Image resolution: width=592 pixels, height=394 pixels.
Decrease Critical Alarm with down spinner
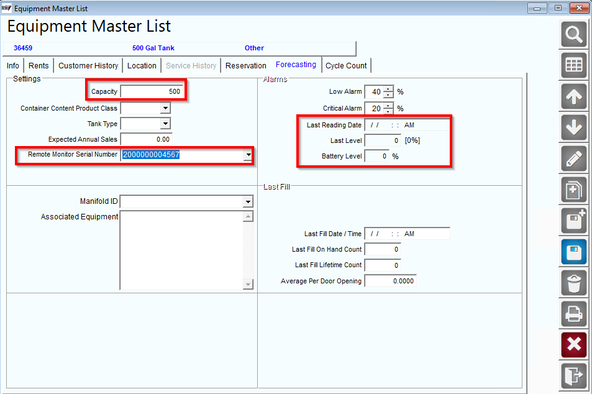click(x=388, y=111)
